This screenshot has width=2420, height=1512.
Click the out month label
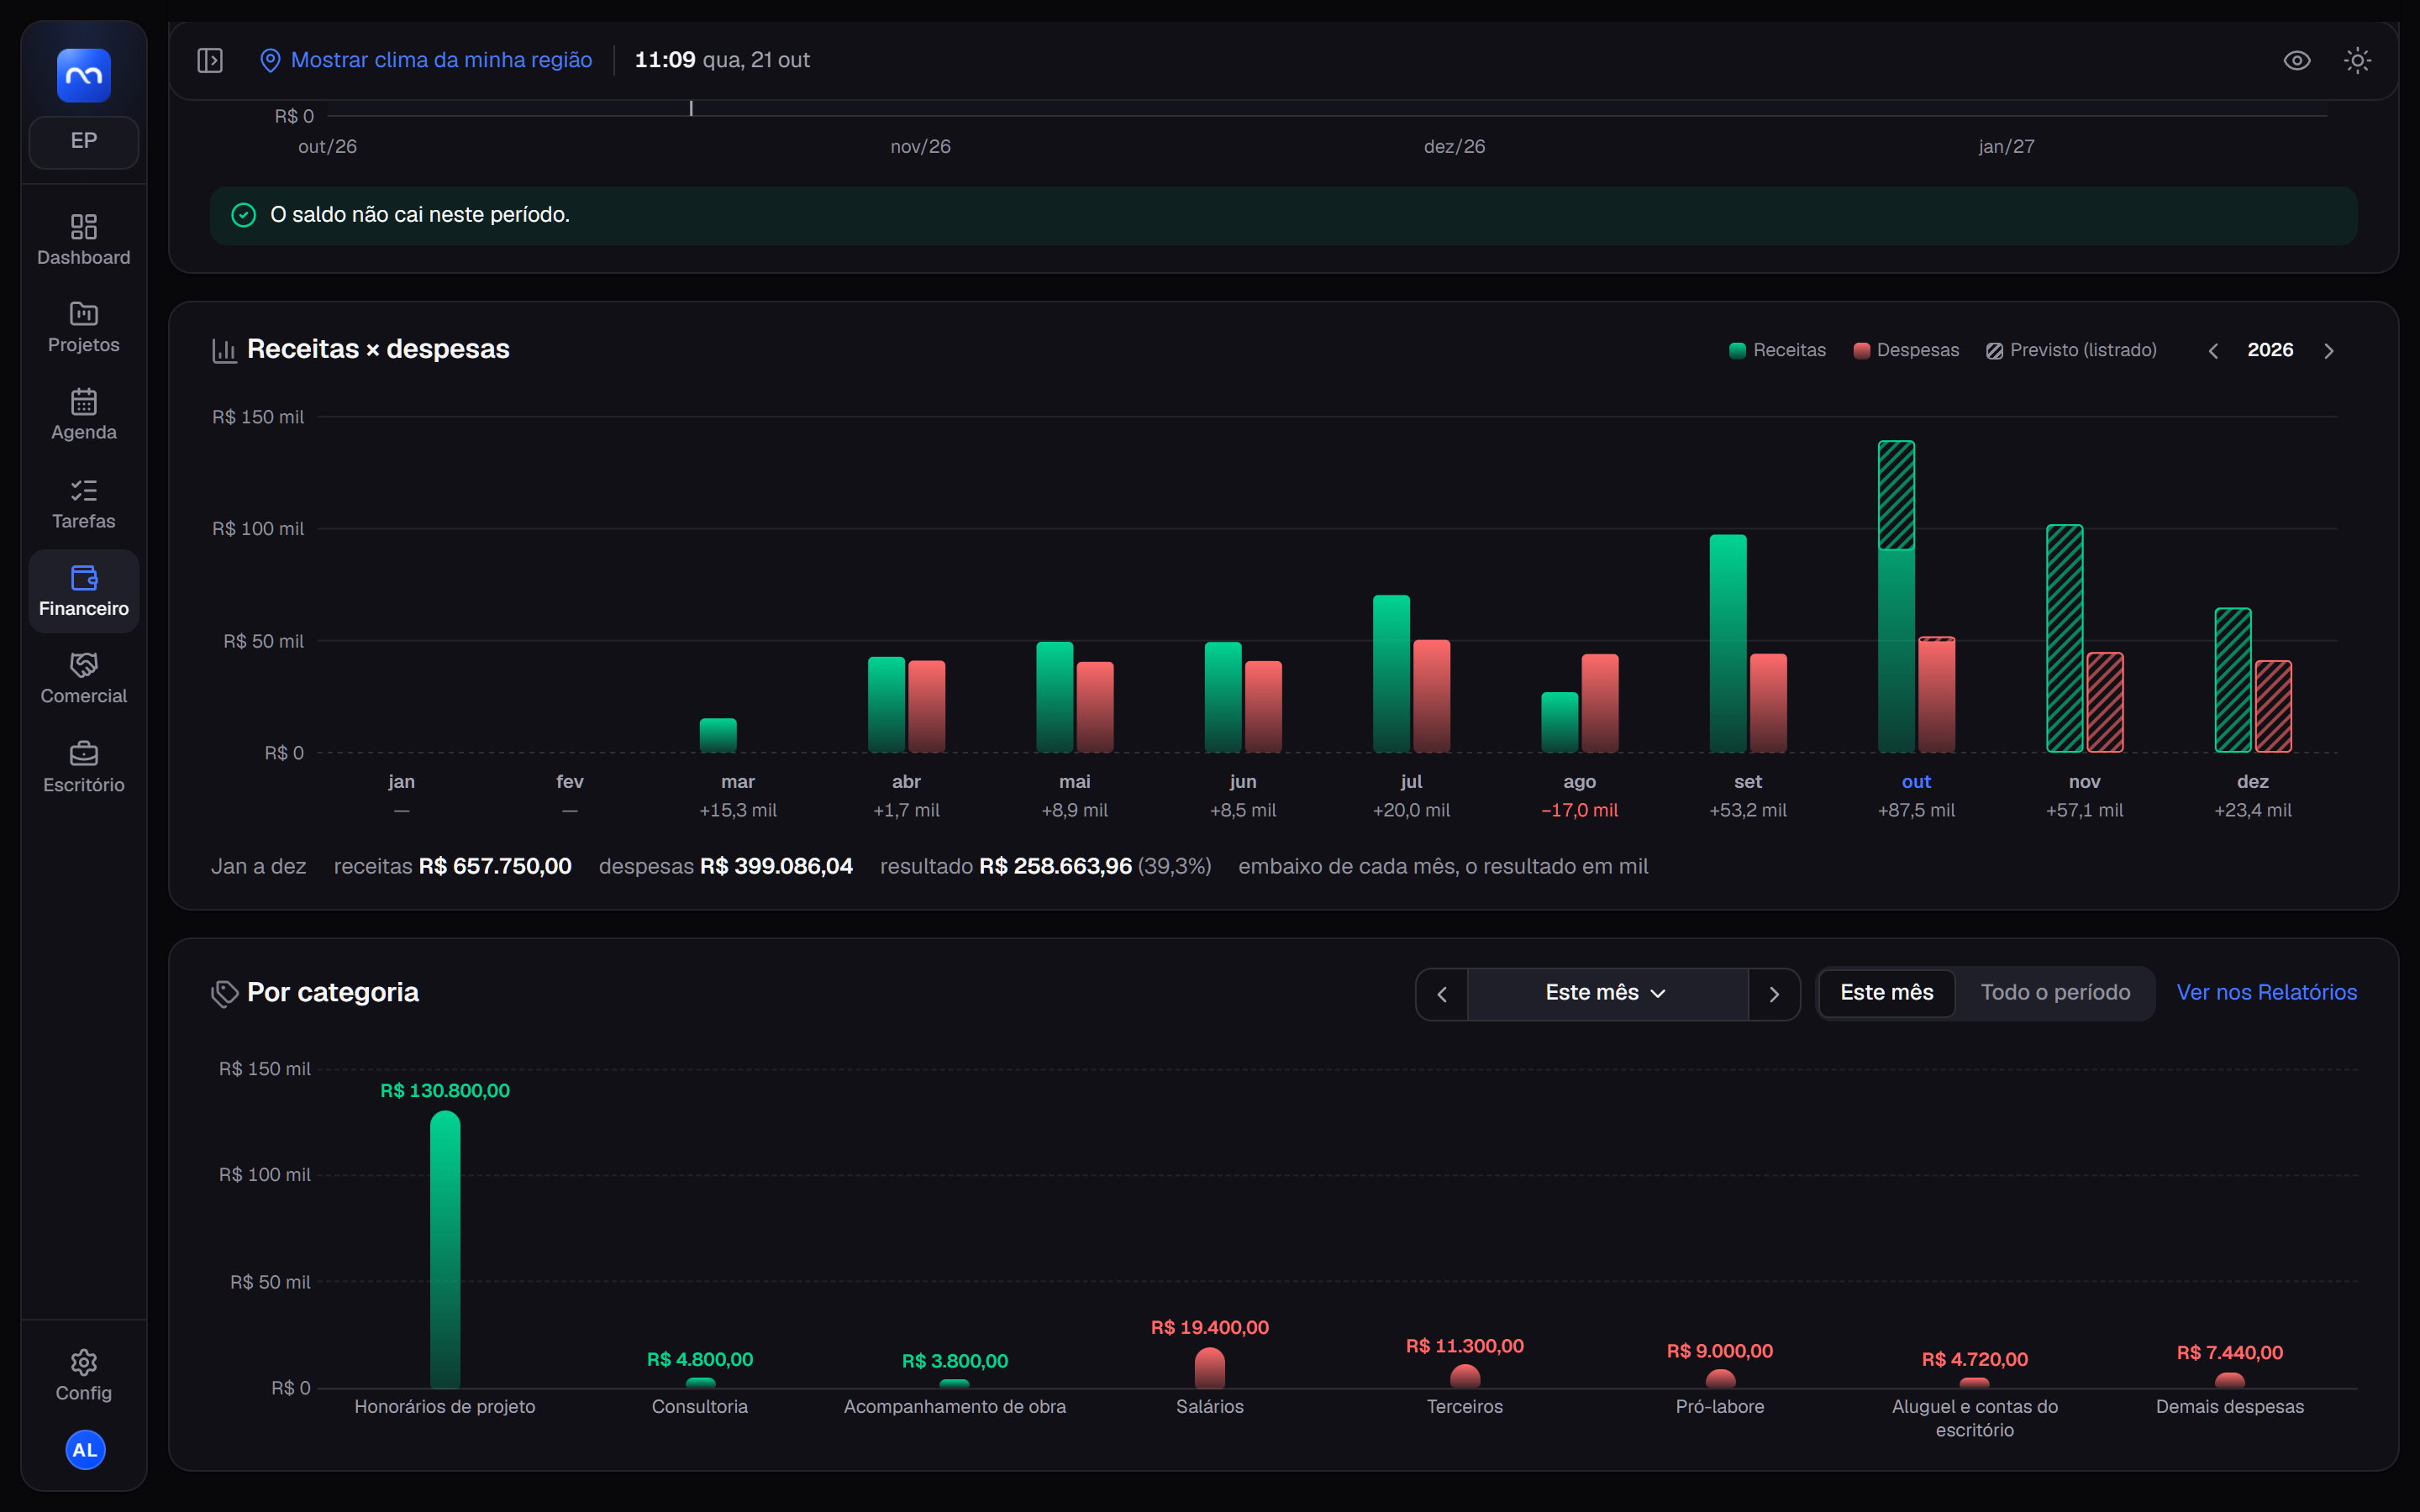click(x=1916, y=781)
